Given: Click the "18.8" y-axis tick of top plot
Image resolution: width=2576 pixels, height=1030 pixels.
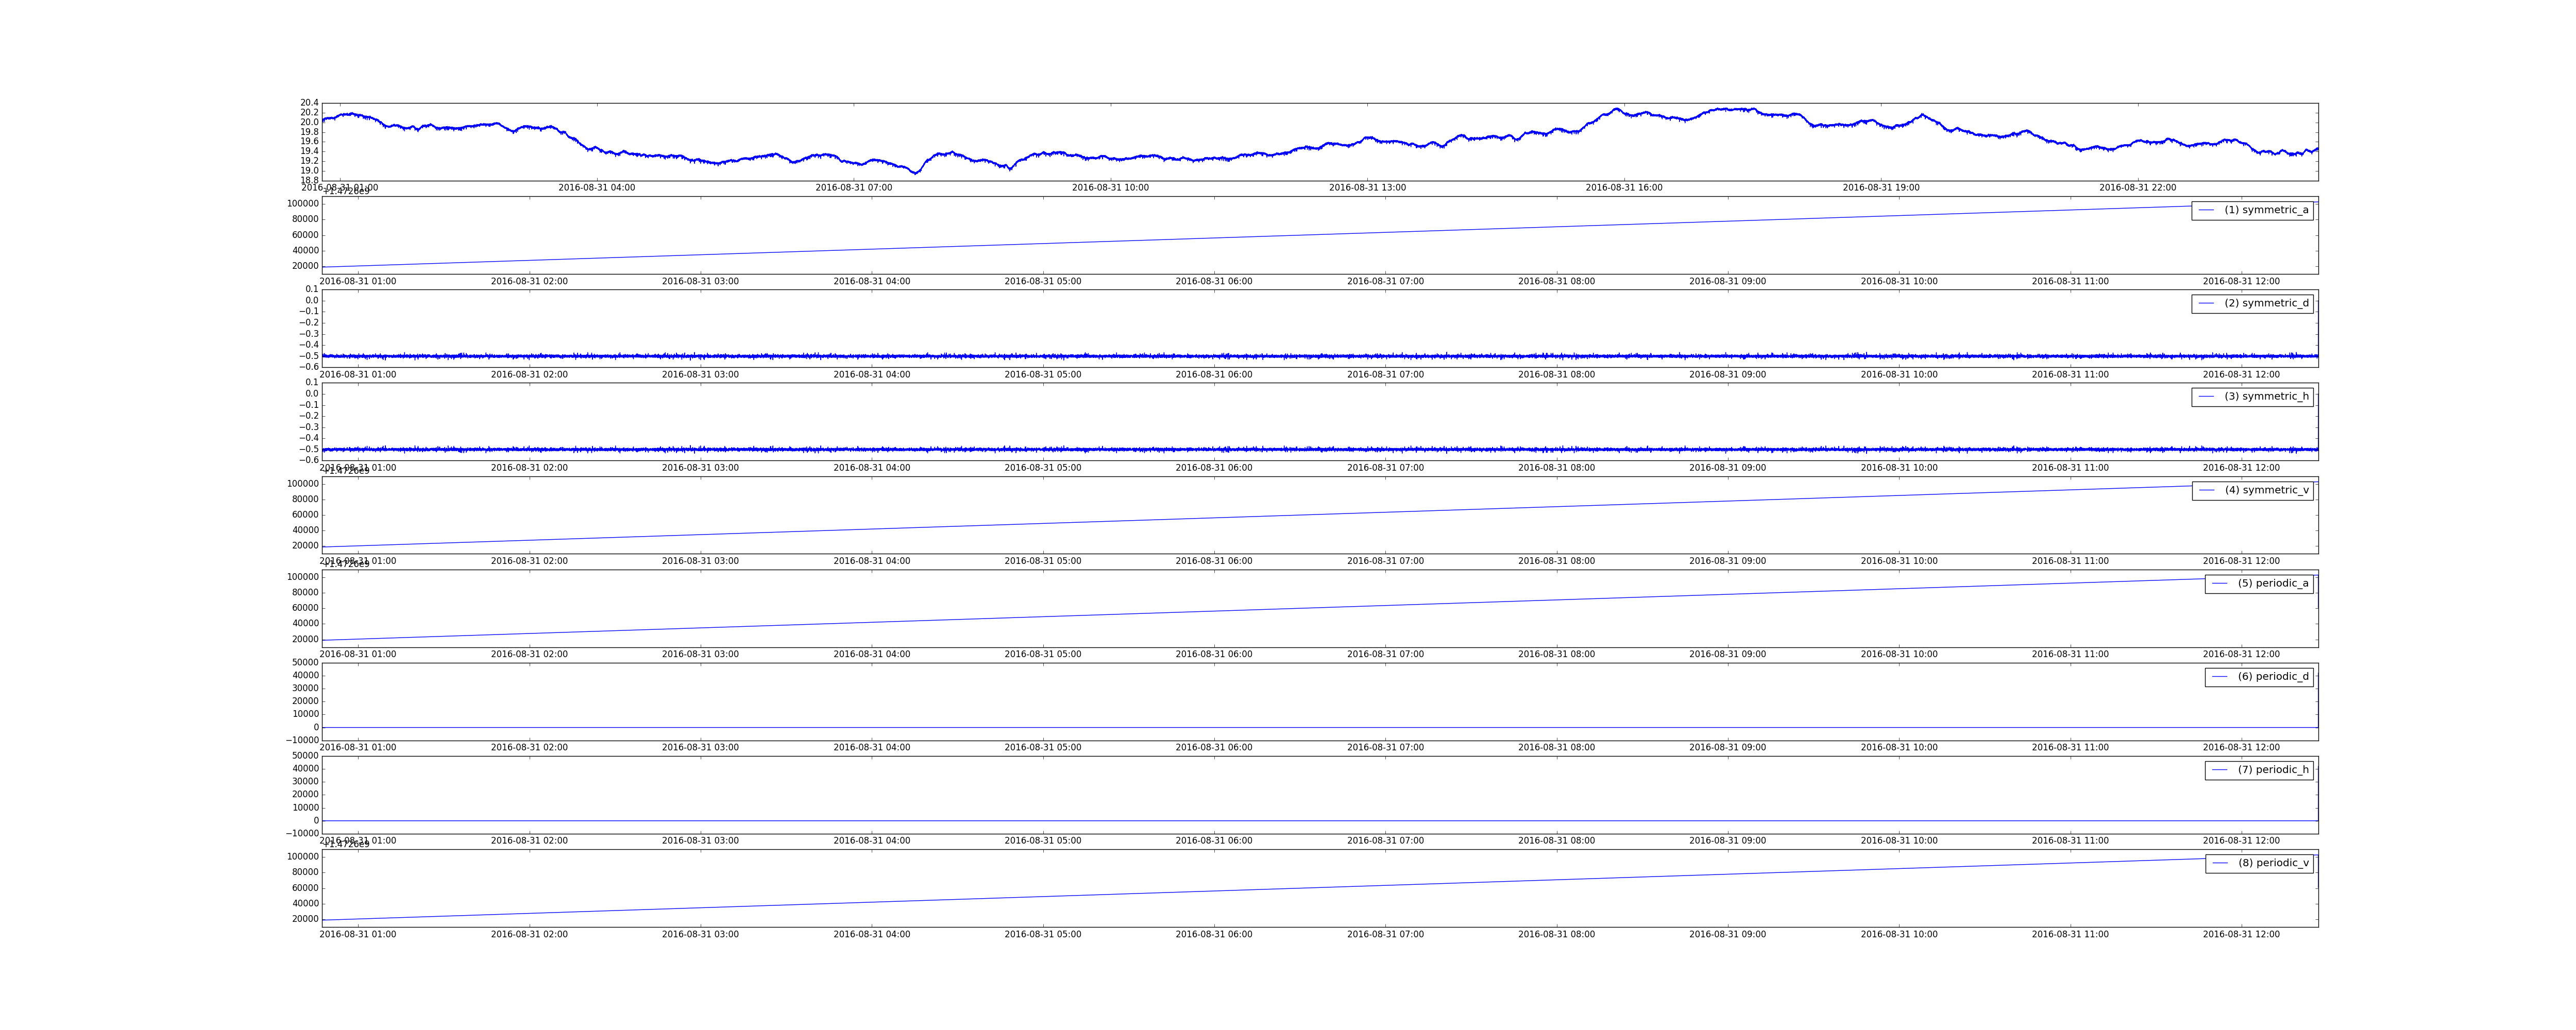Looking at the screenshot, I should [x=309, y=181].
